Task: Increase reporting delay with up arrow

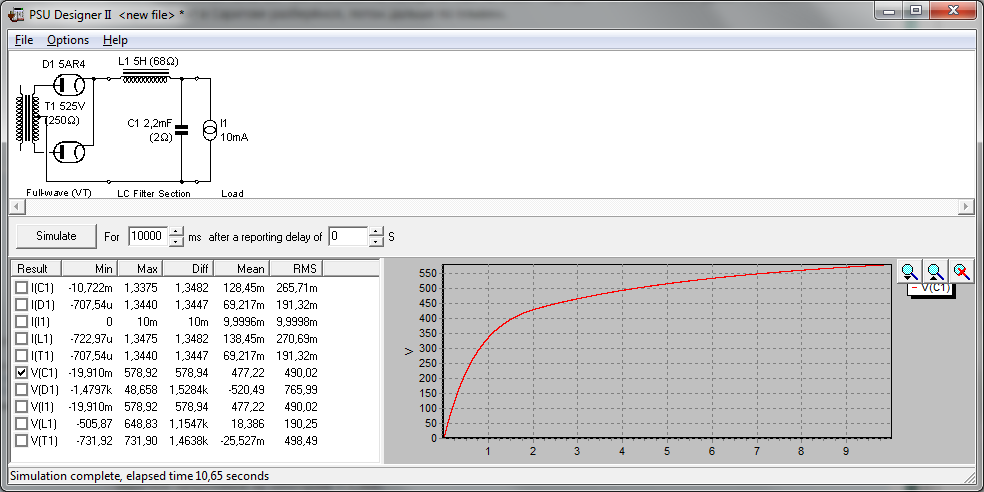Action: point(376,232)
